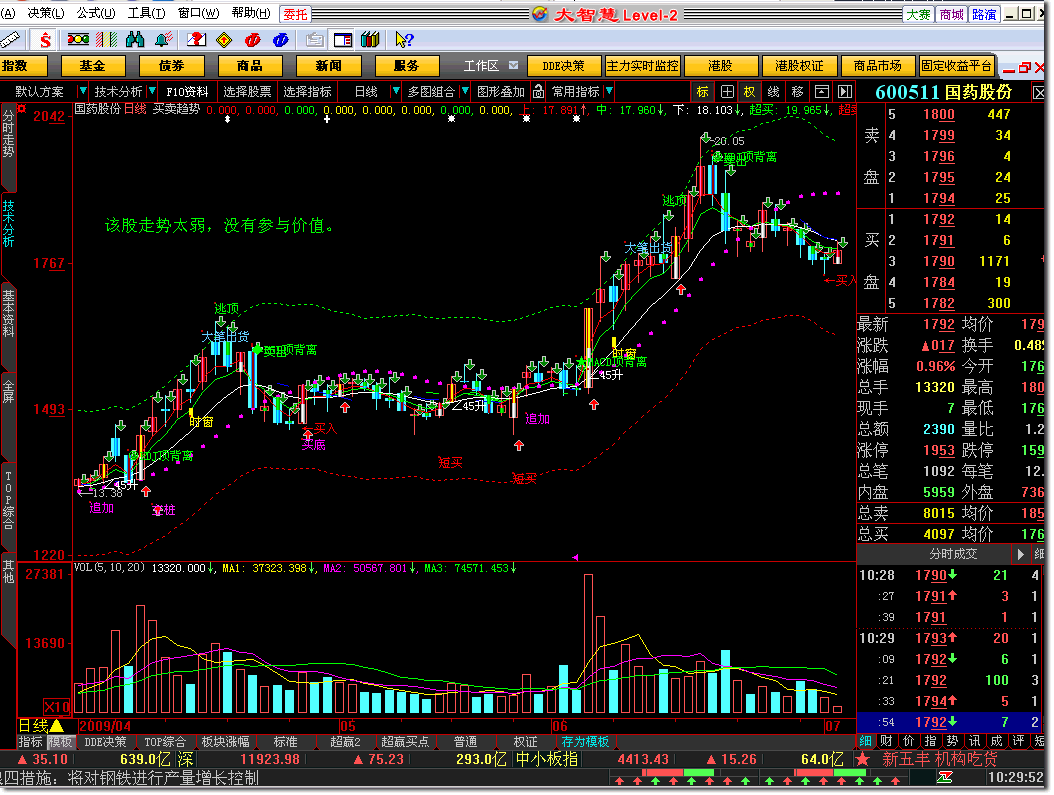Screen dimensions: 1054x795
Task: Click the 委托 trade button
Action: [295, 13]
